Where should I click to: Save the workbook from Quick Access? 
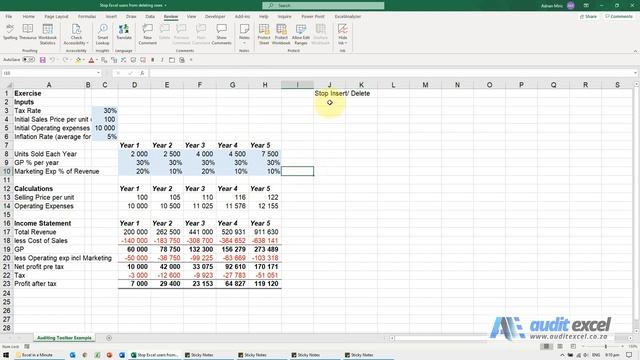pos(42,60)
